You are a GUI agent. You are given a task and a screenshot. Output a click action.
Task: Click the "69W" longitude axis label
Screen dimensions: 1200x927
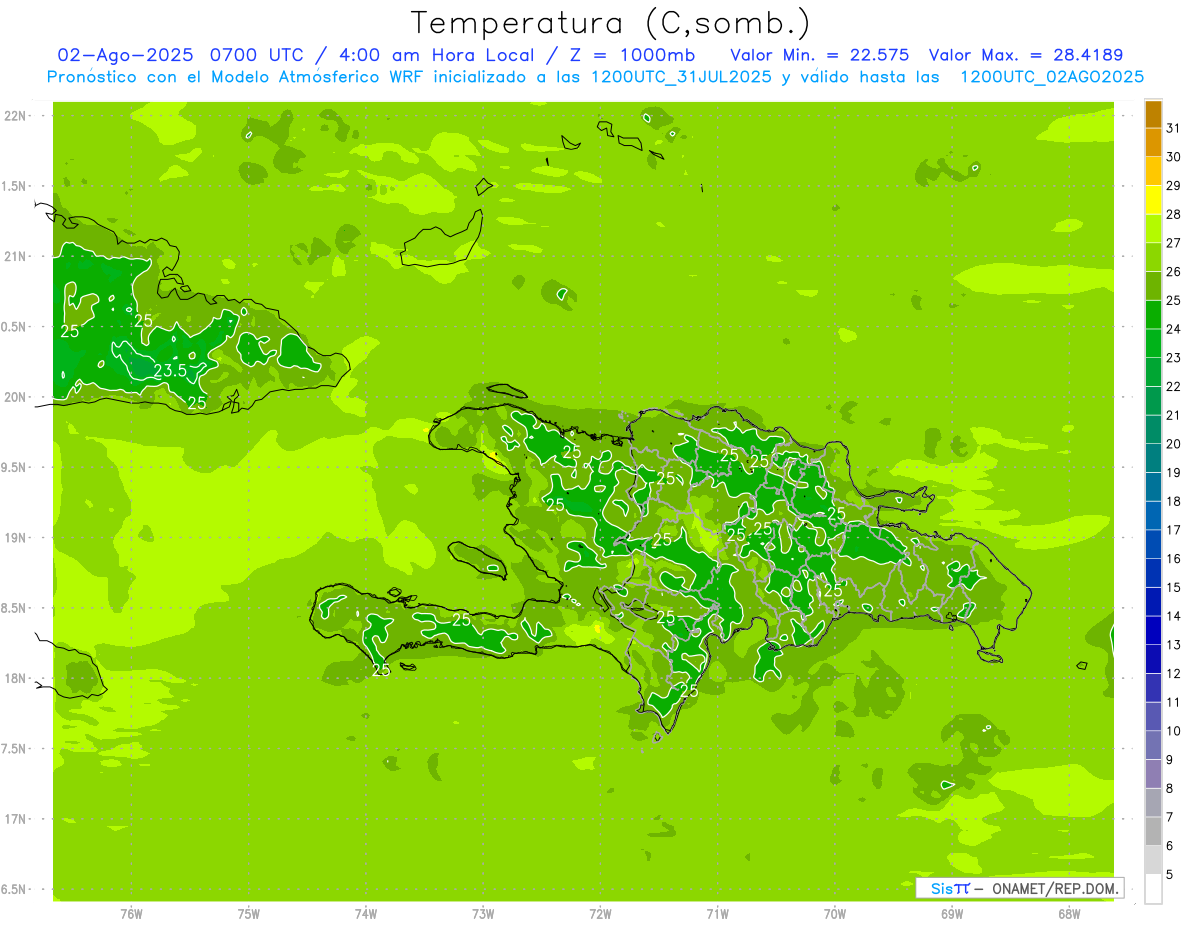coord(952,913)
